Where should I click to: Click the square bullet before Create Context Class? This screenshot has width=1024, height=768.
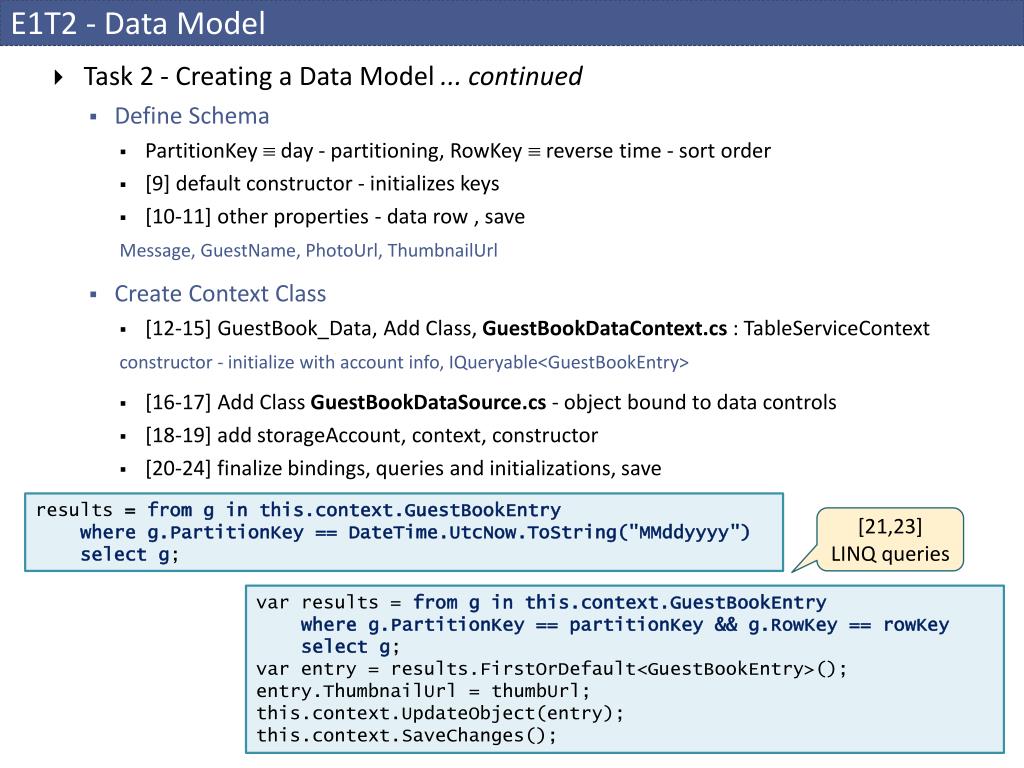pos(93,295)
